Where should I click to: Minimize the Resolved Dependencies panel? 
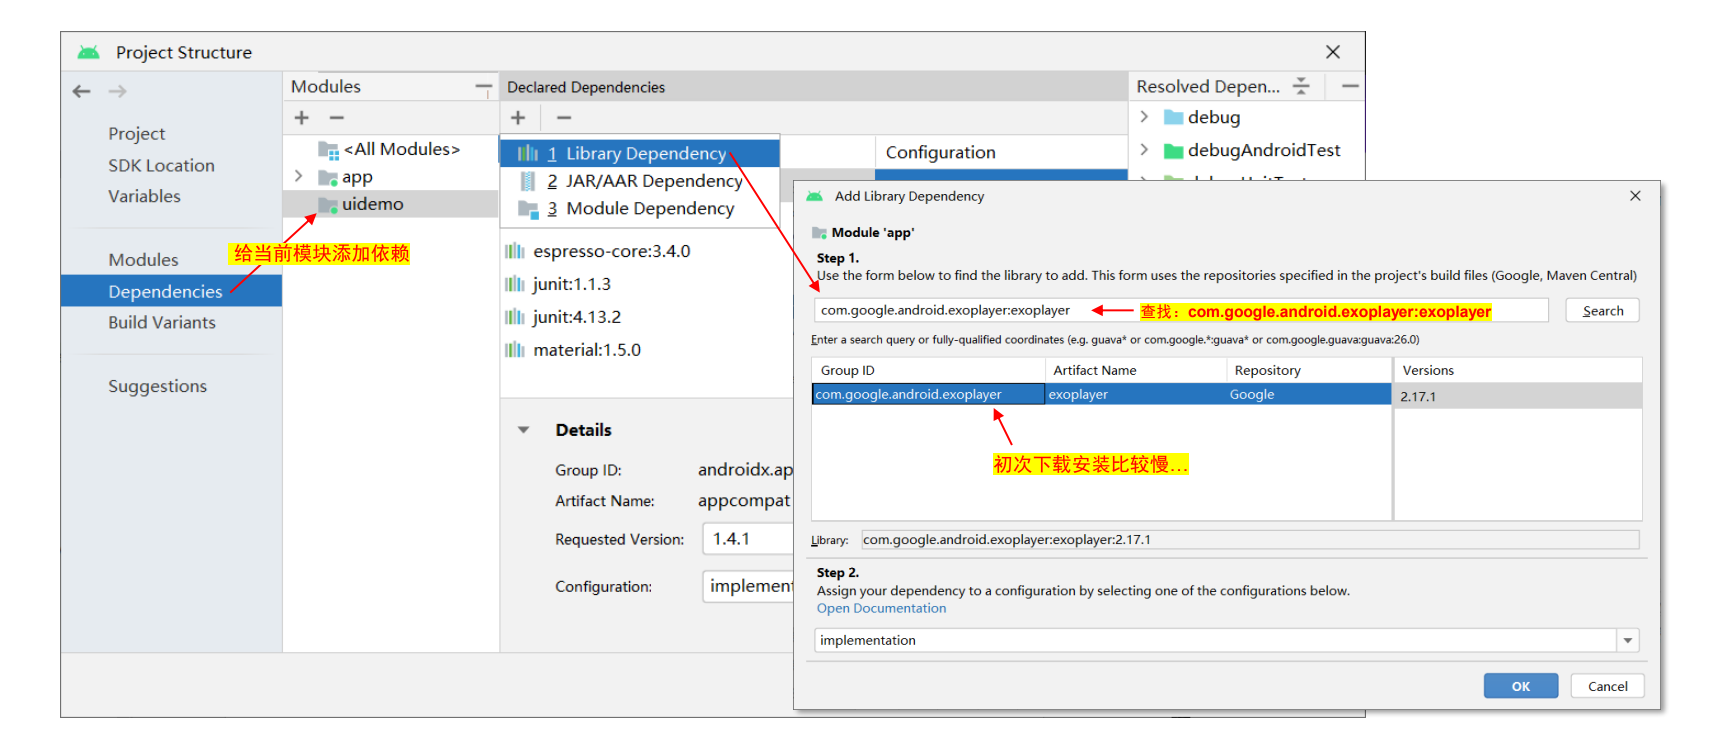tap(1350, 86)
